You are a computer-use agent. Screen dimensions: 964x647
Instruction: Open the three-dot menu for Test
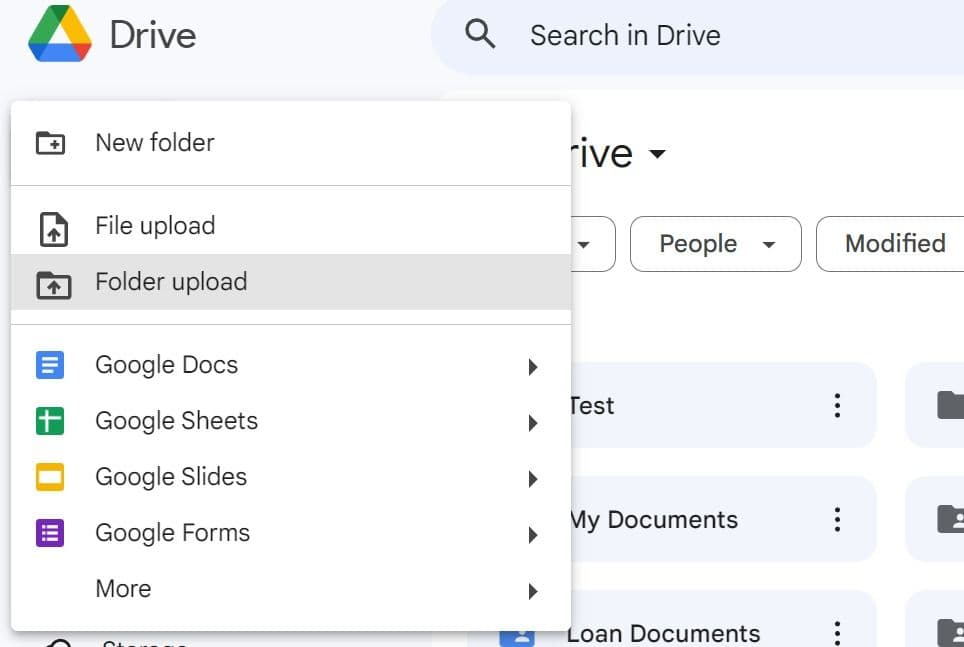click(837, 405)
